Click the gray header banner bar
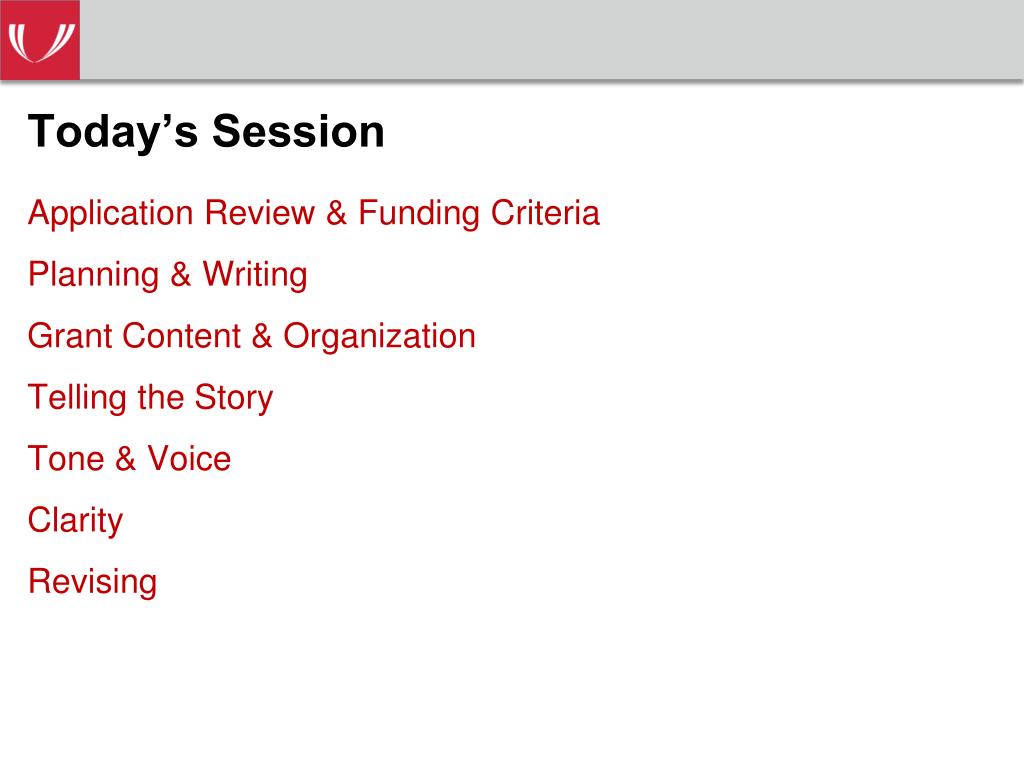Image resolution: width=1024 pixels, height=768 pixels. click(552, 40)
